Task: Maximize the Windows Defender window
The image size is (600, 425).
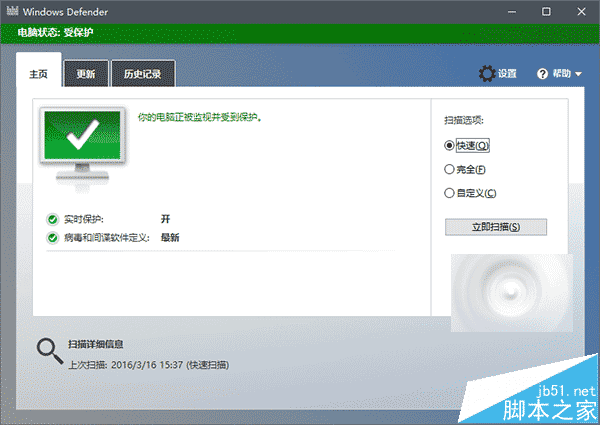Action: click(546, 12)
